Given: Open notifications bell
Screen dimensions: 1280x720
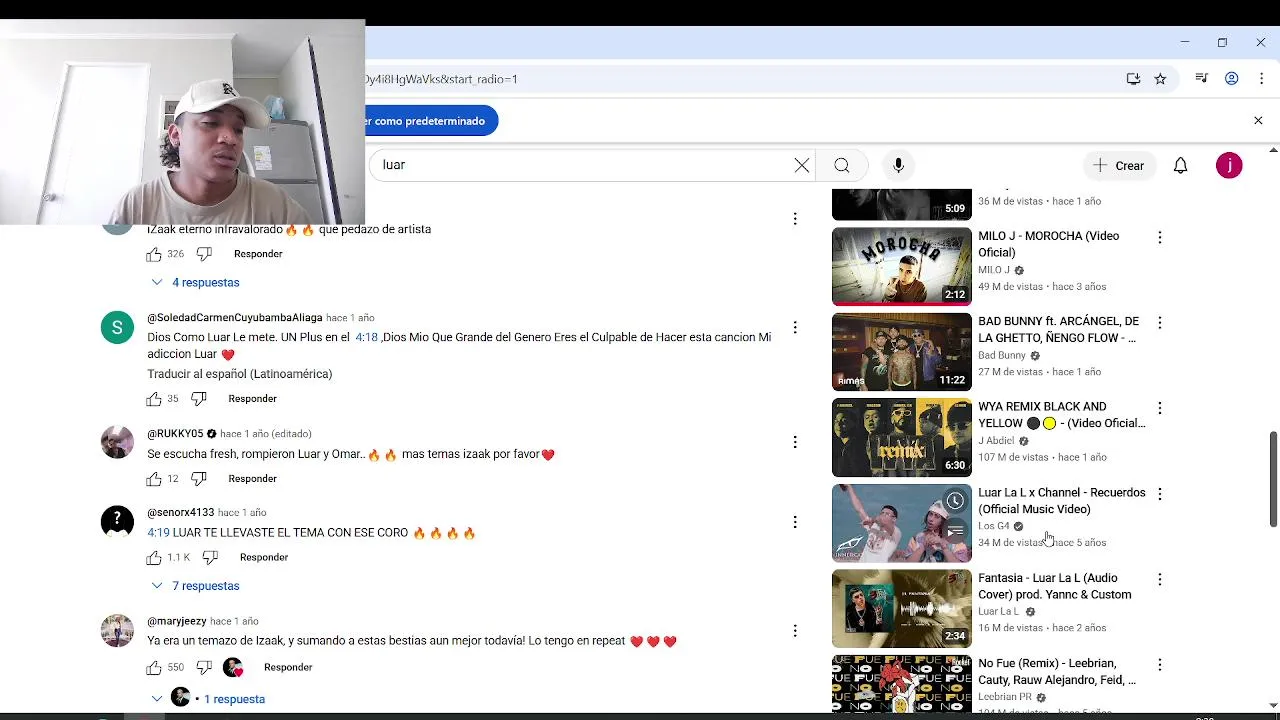Looking at the screenshot, I should click(1180, 165).
